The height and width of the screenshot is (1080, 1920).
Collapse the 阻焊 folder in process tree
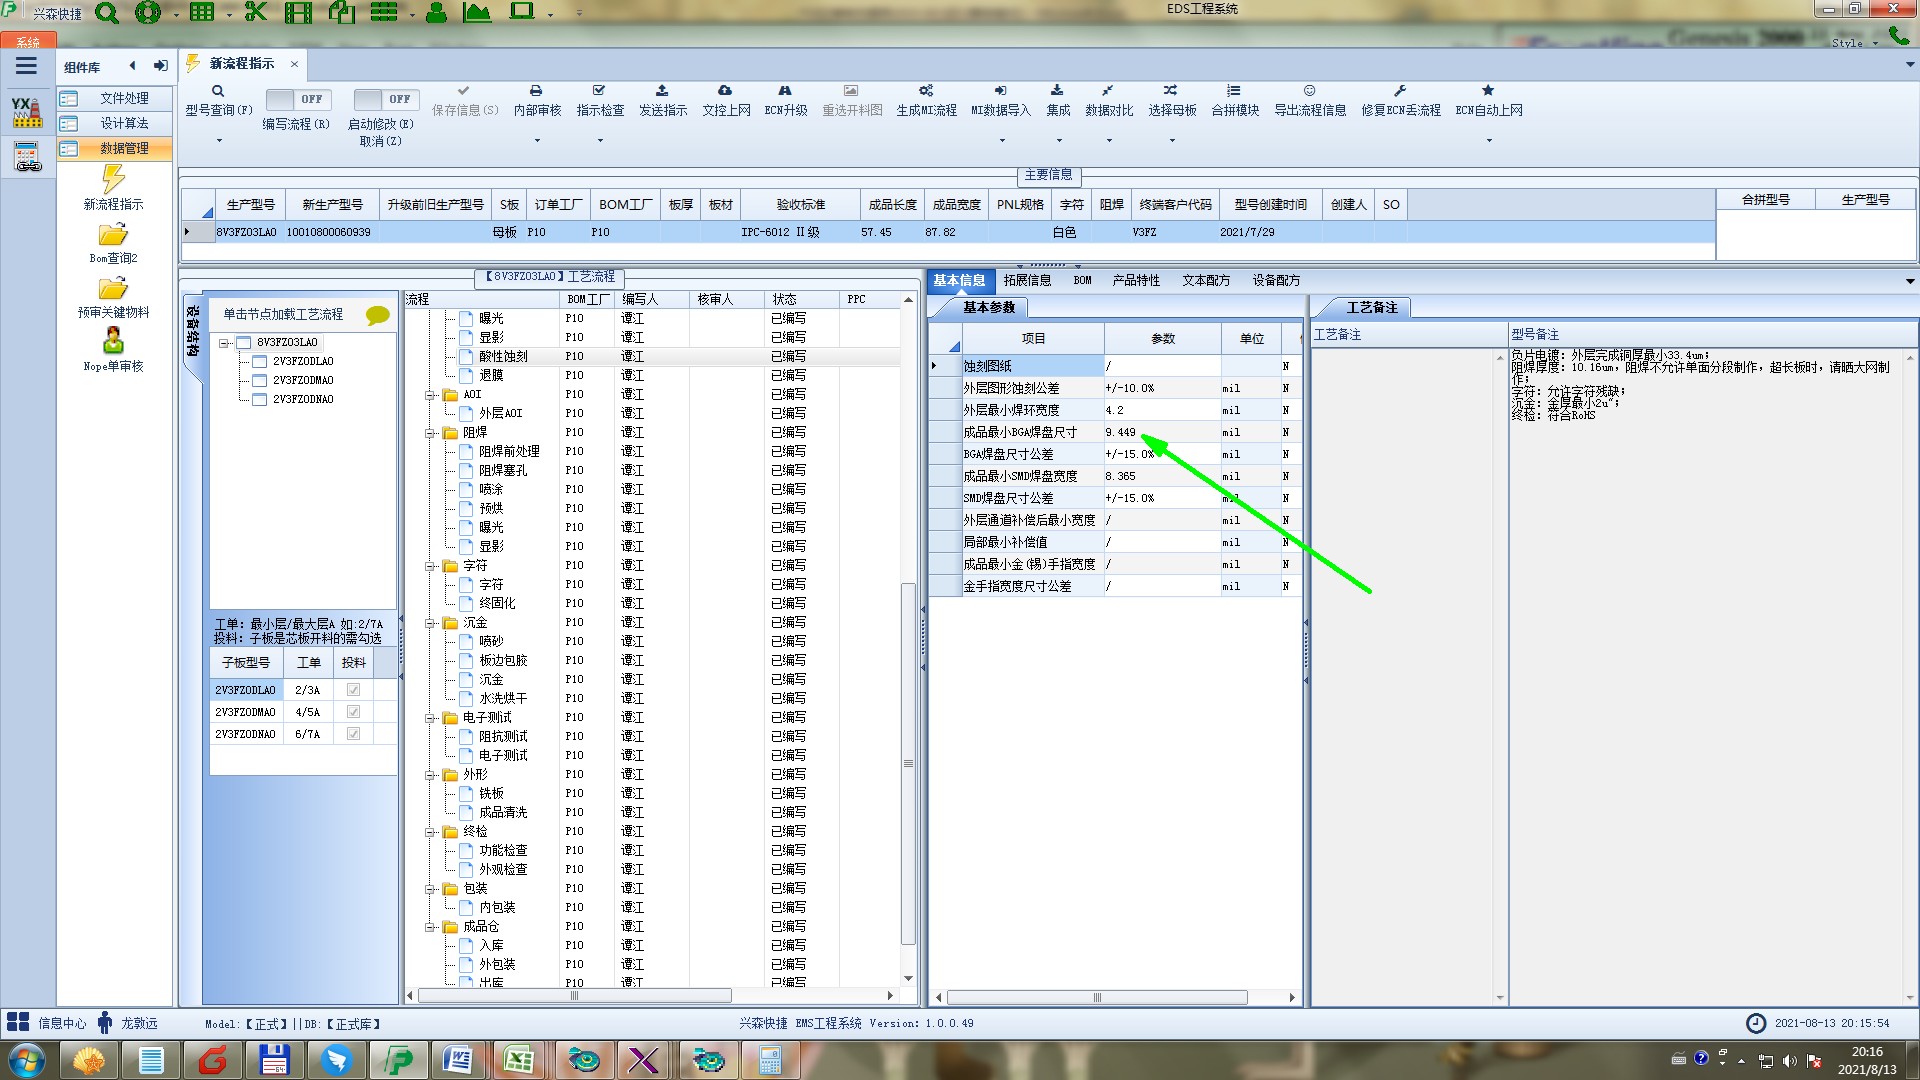tap(430, 433)
